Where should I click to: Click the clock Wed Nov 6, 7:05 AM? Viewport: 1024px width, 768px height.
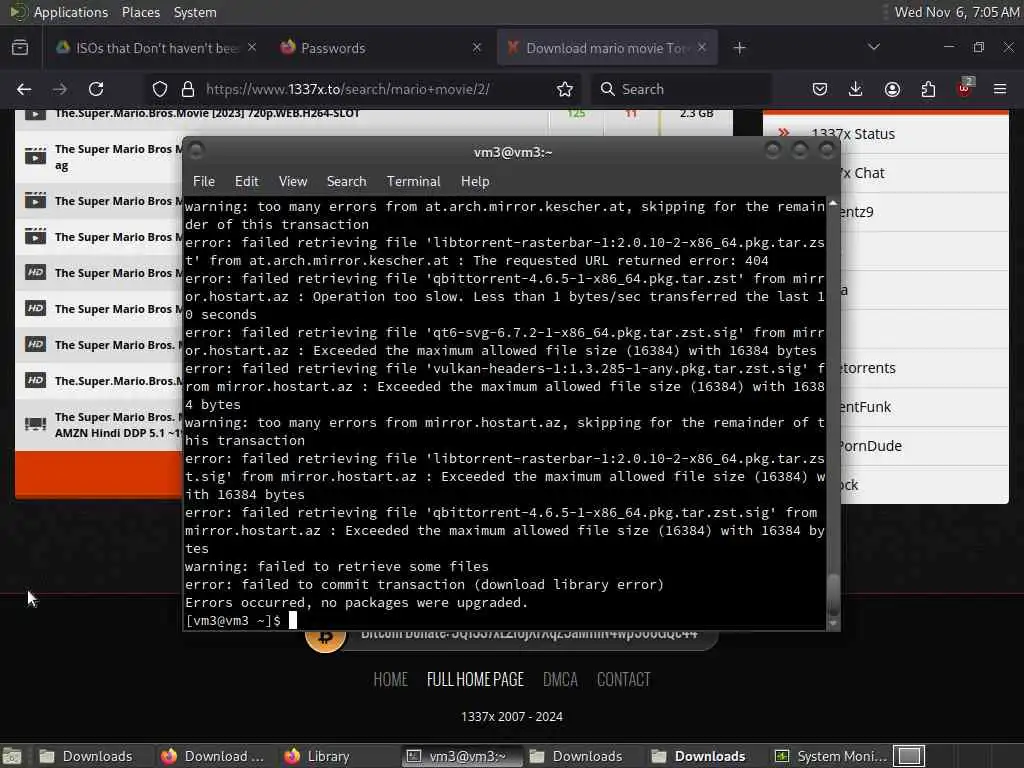957,12
